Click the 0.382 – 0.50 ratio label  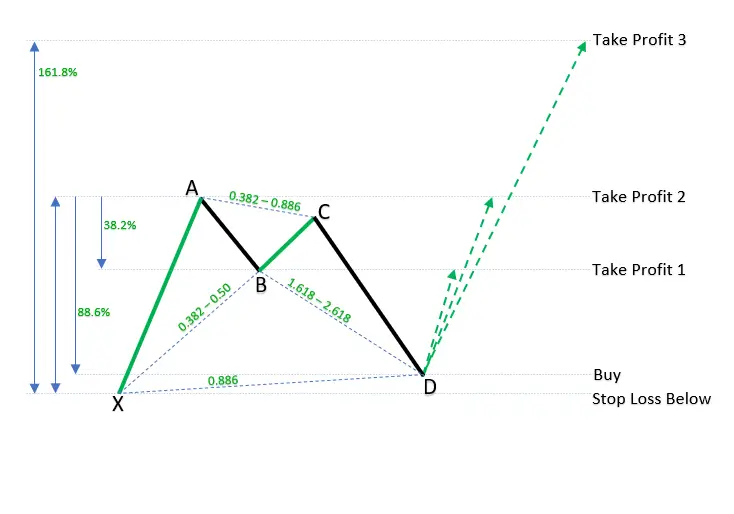pos(205,307)
